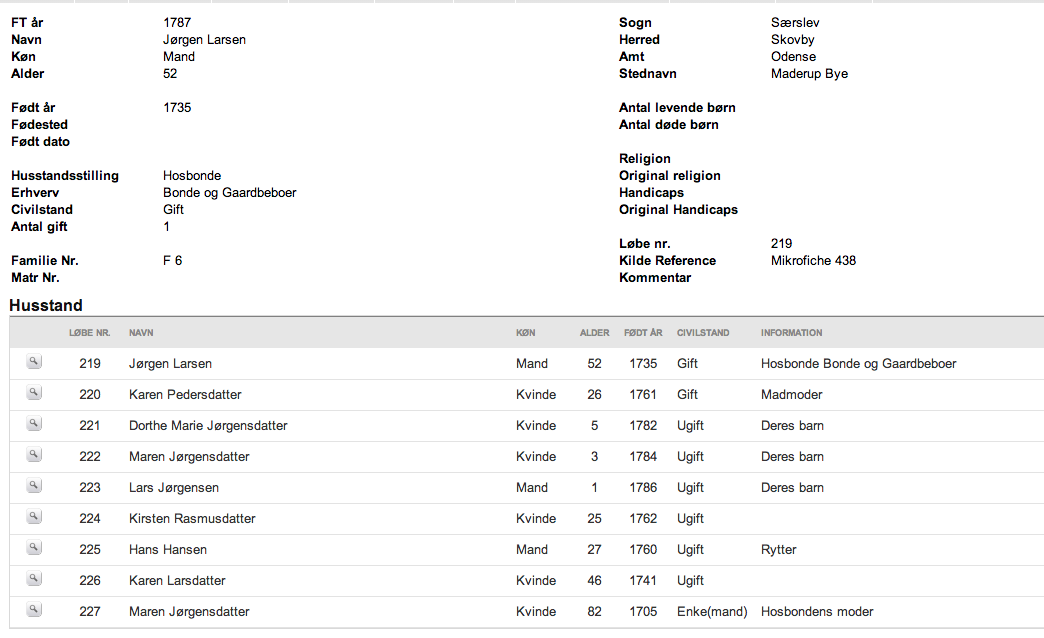Click the NAVN column header
Viewport: 1044px width, 638px height.
(x=141, y=332)
